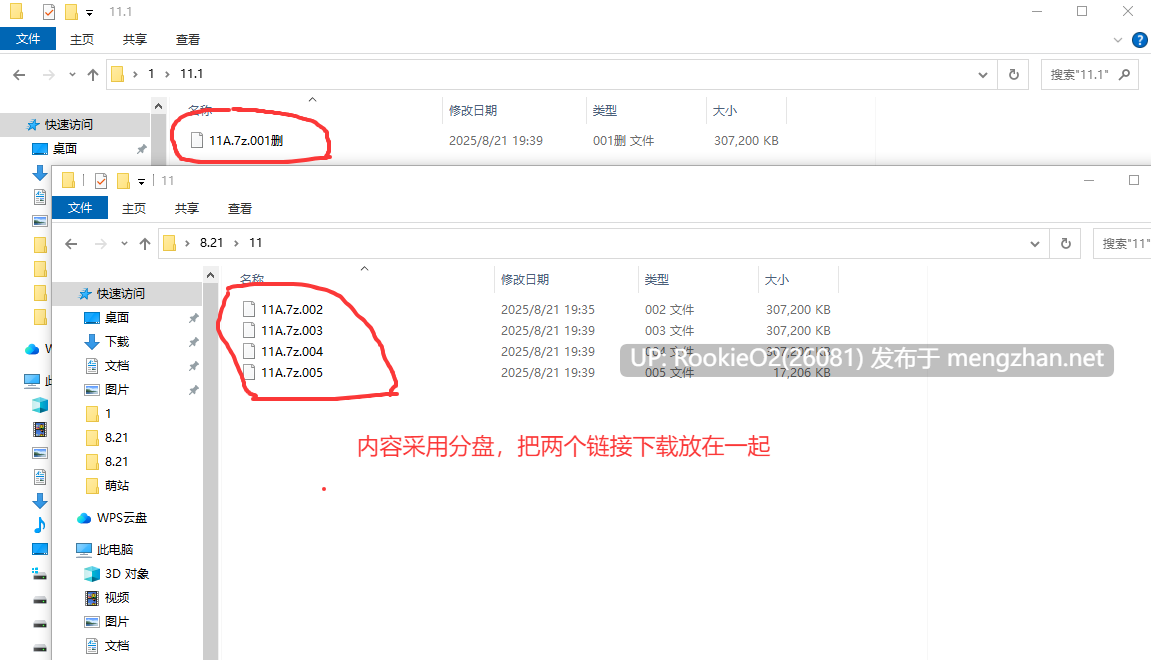Go up one level in the 11.1 window
Screen dimensions: 1151x660
click(x=92, y=74)
